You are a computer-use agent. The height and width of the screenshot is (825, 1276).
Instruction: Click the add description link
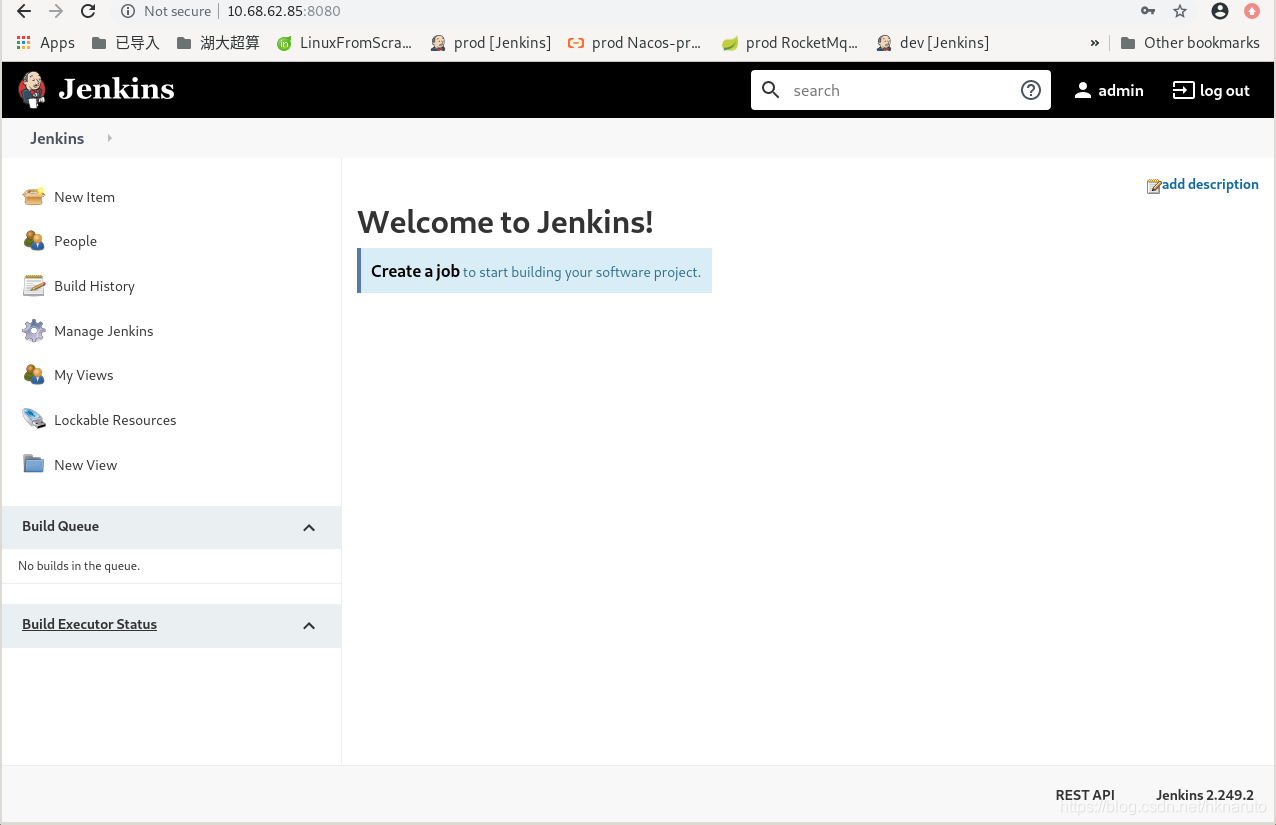[x=1210, y=184]
